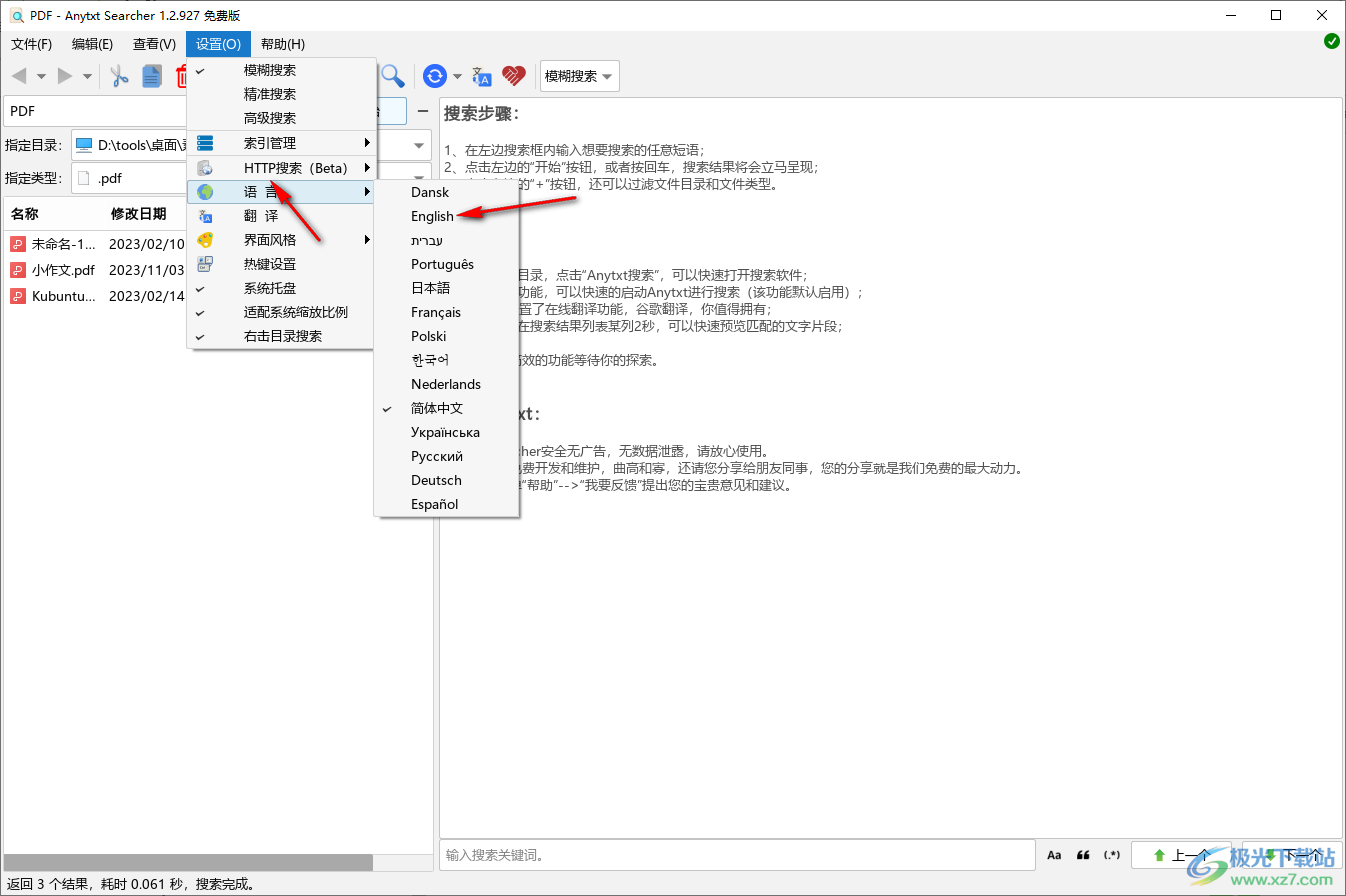Click the copy document icon
This screenshot has height=896, width=1346.
[x=152, y=76]
